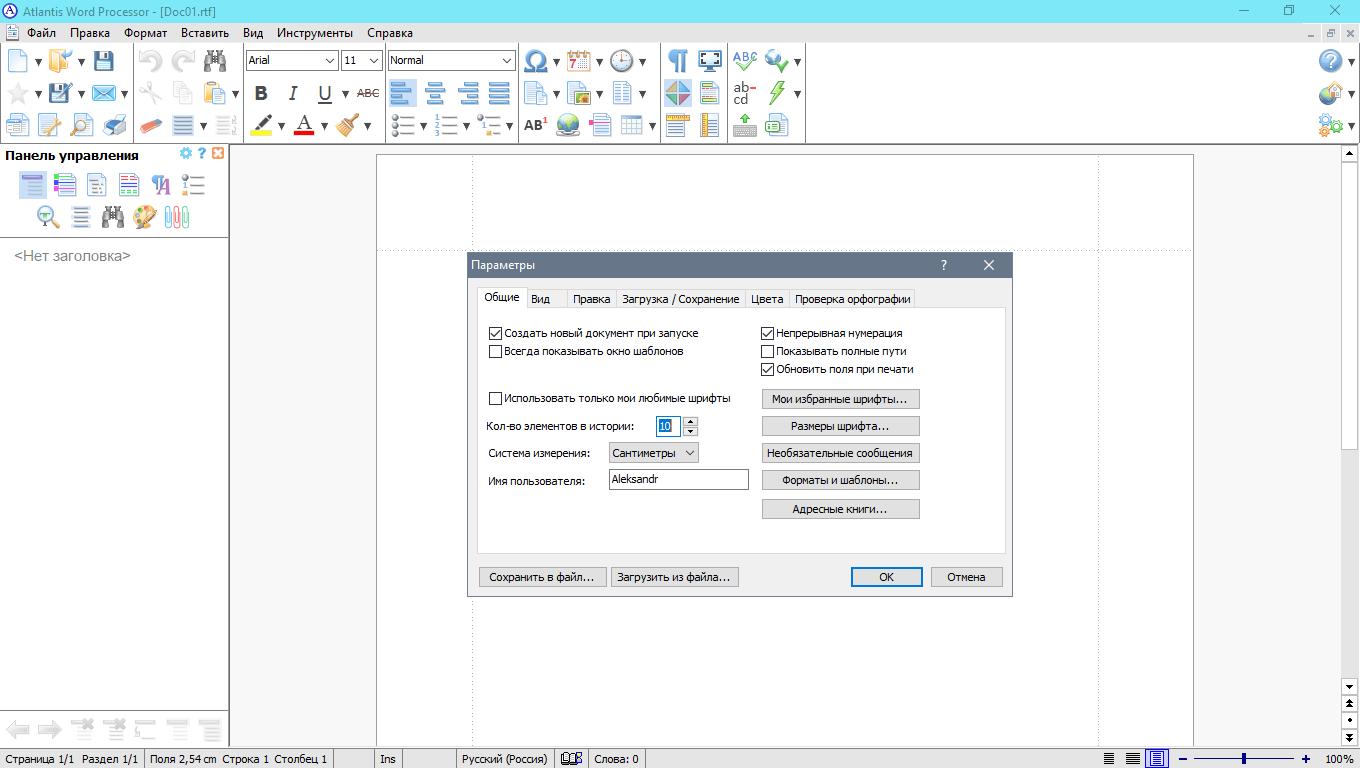1360x768 pixels.
Task: Center-align the paragraph
Action: tap(435, 93)
